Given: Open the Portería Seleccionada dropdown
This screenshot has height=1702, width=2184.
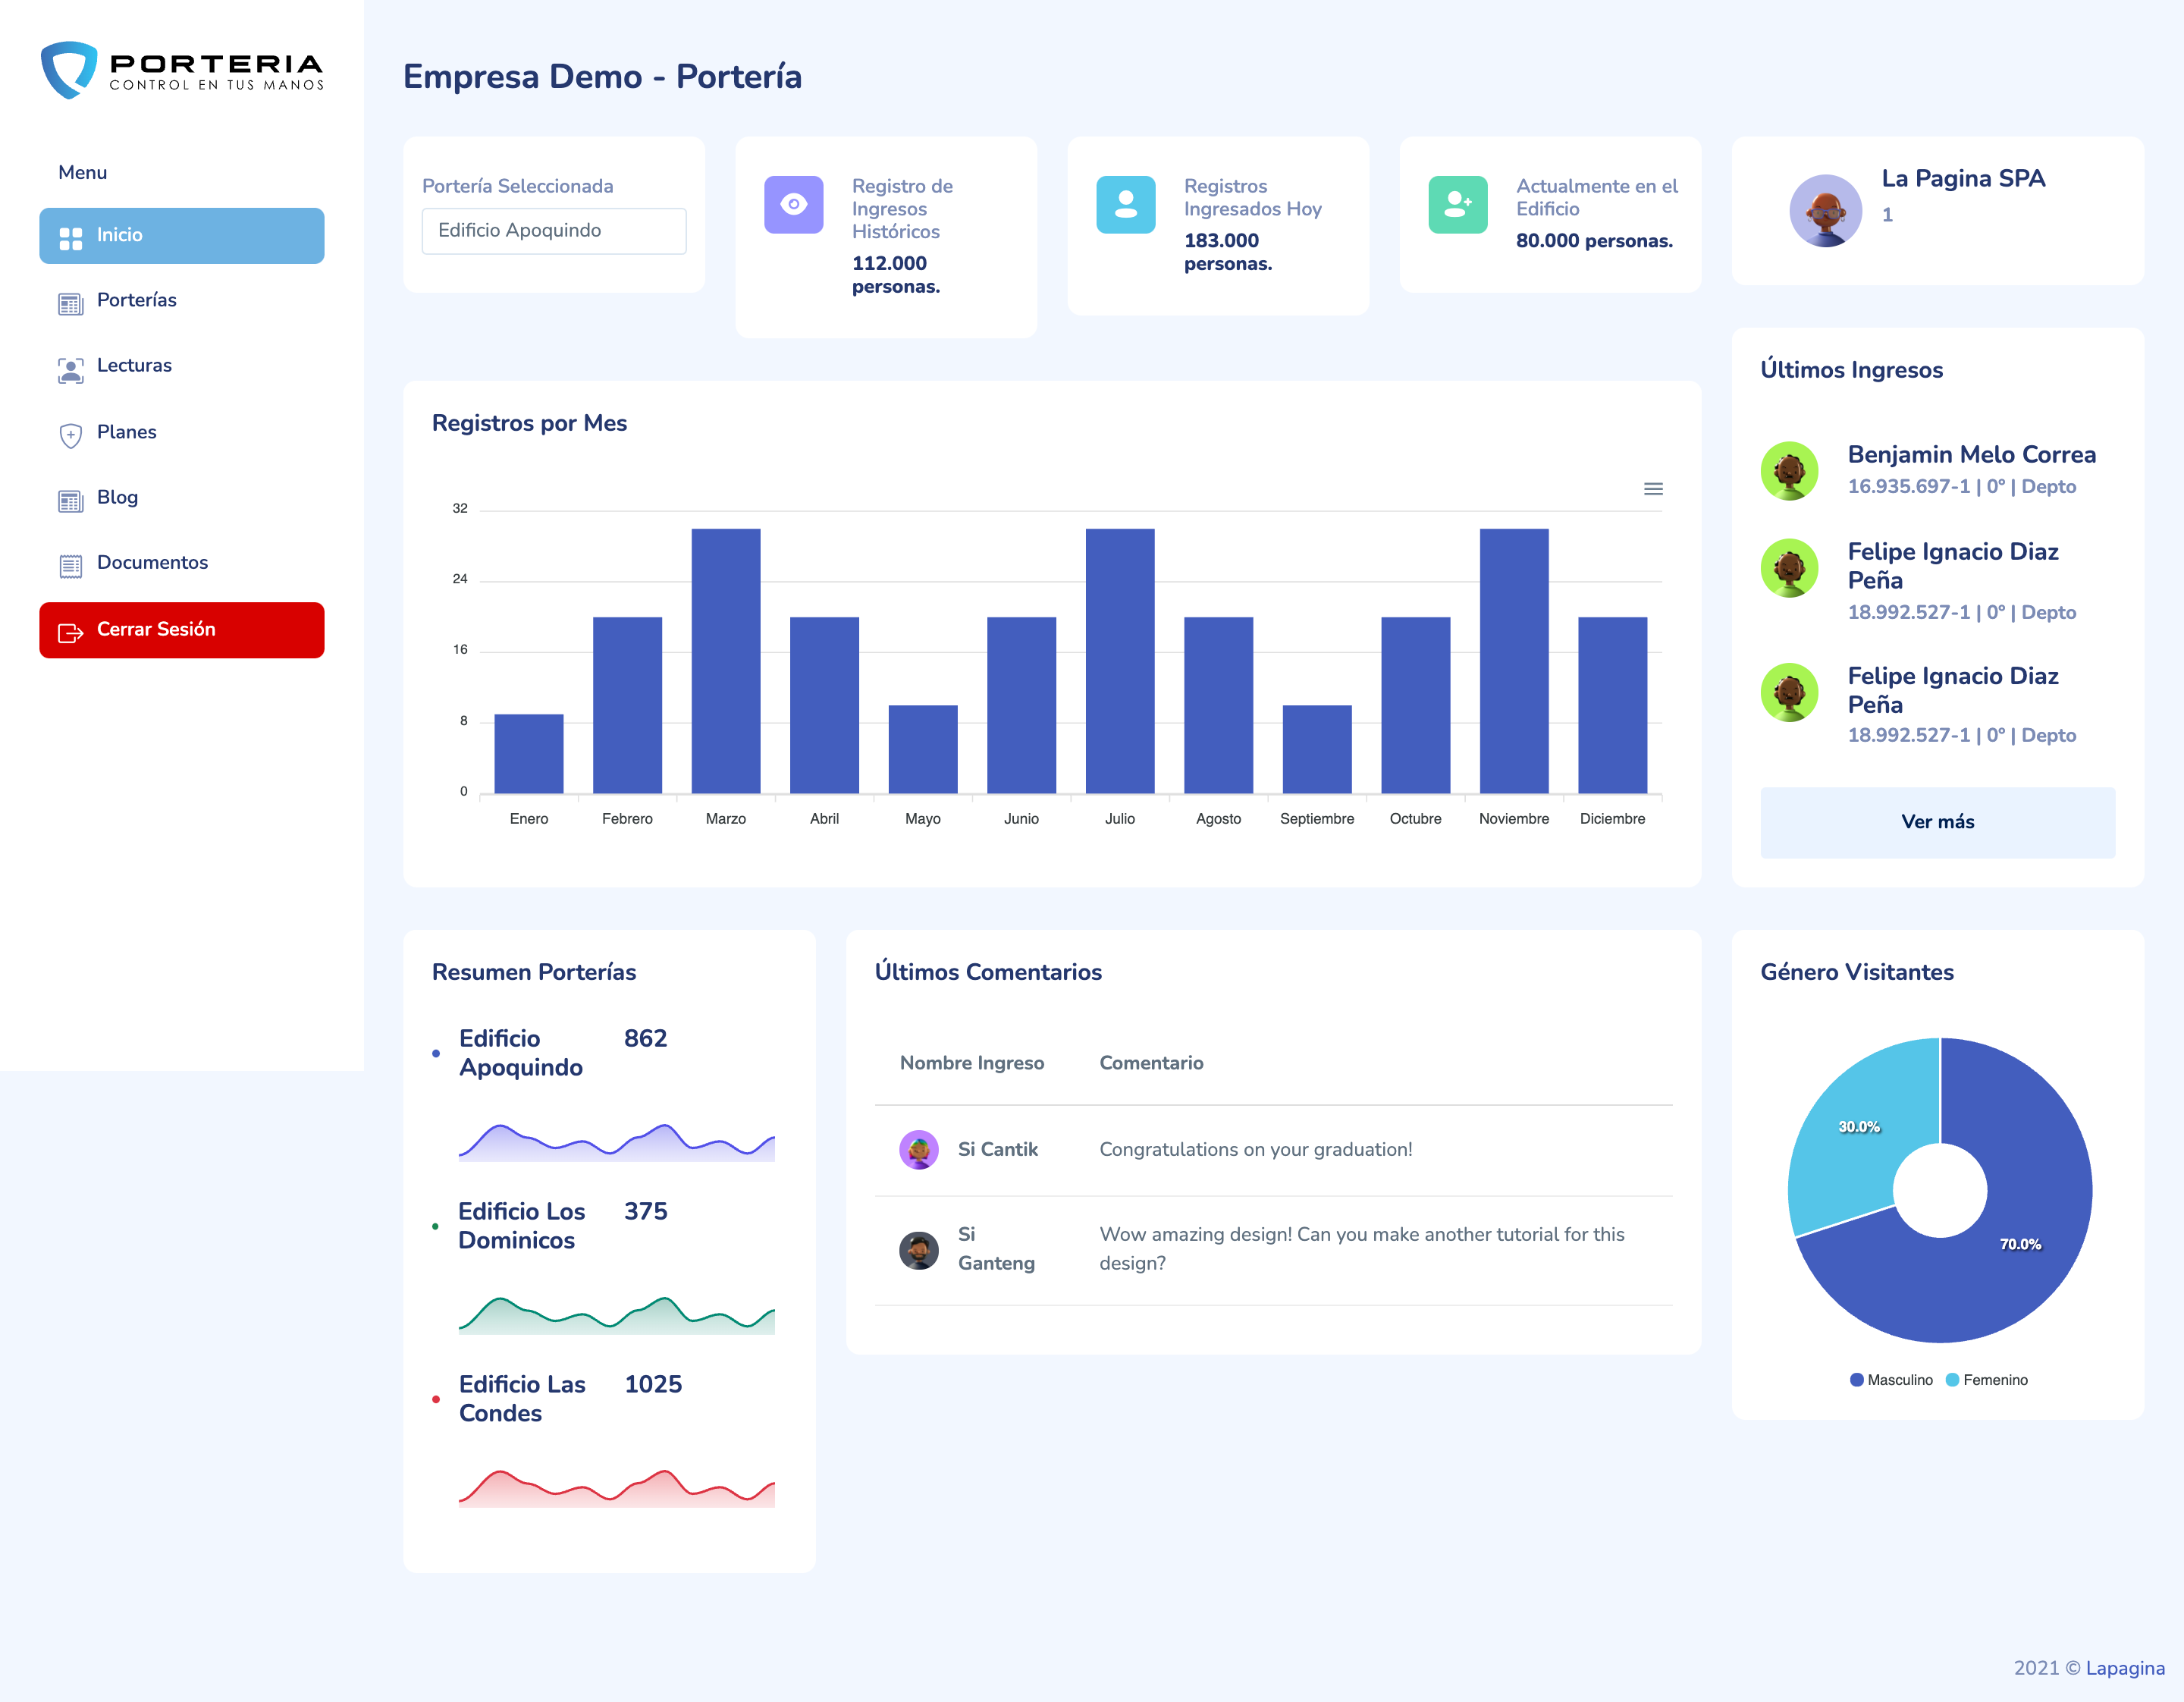Looking at the screenshot, I should 554,231.
